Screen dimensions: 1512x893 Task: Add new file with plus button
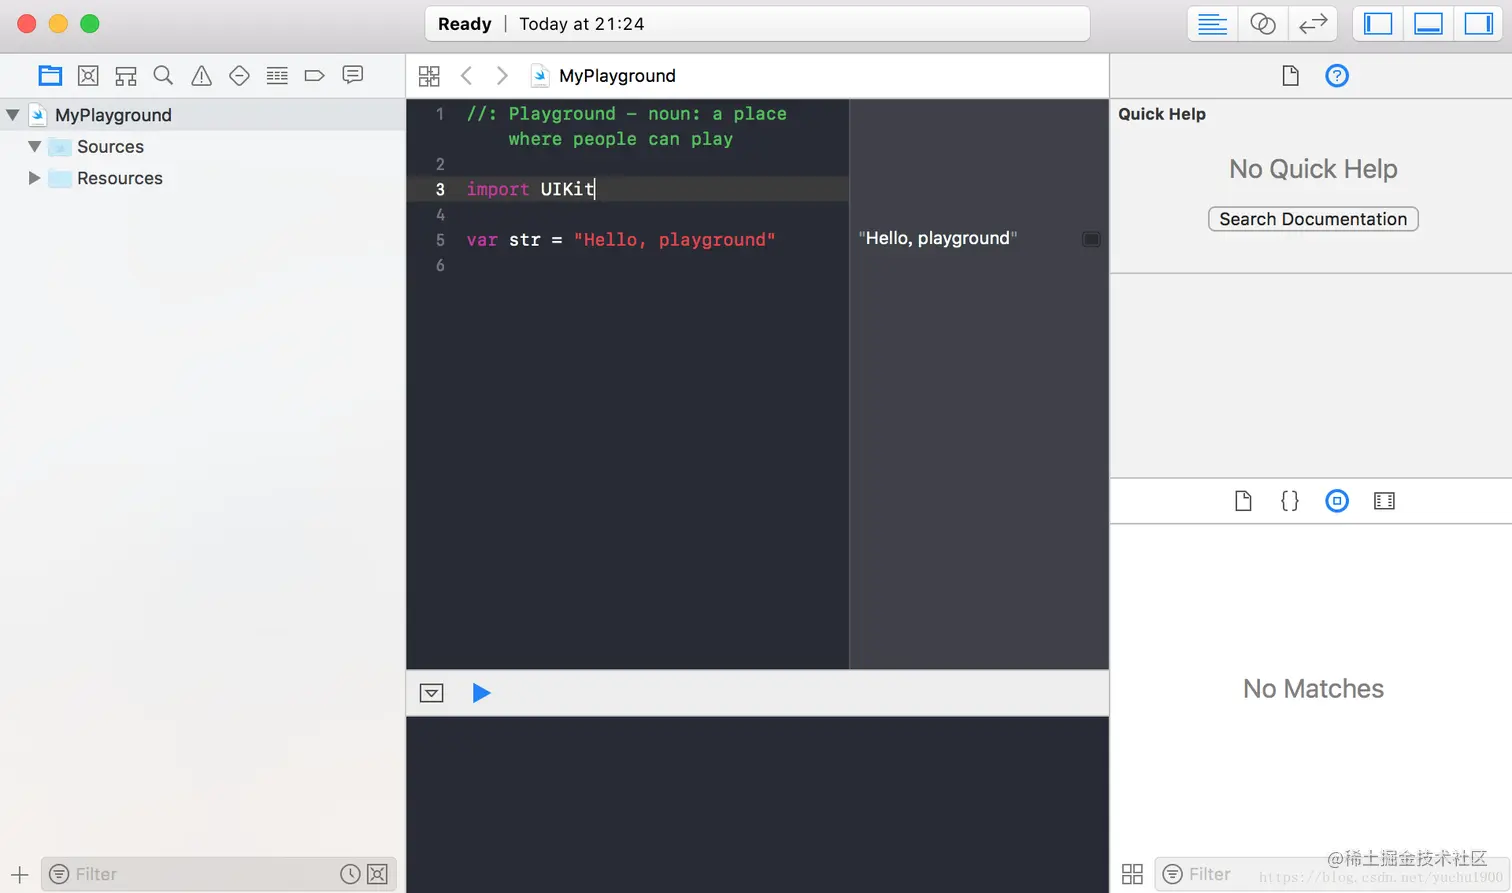pos(19,875)
